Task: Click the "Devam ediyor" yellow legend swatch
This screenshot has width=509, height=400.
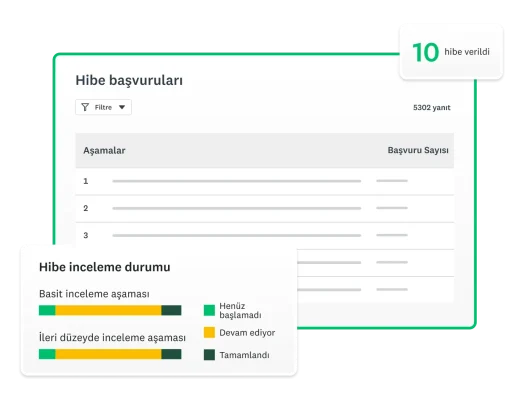Action: (x=209, y=332)
